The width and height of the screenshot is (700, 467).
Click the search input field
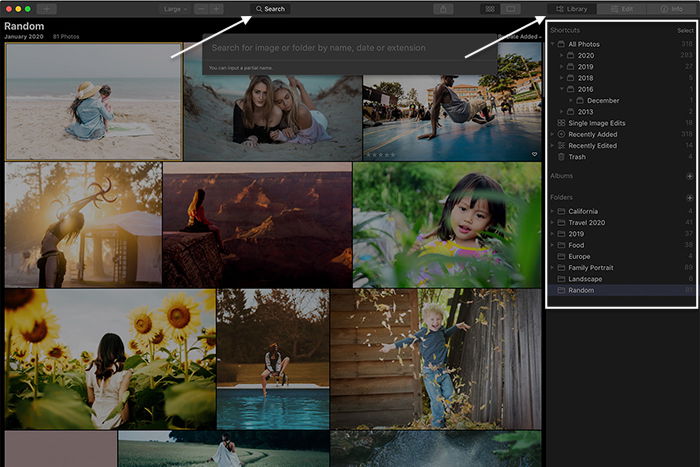[350, 48]
